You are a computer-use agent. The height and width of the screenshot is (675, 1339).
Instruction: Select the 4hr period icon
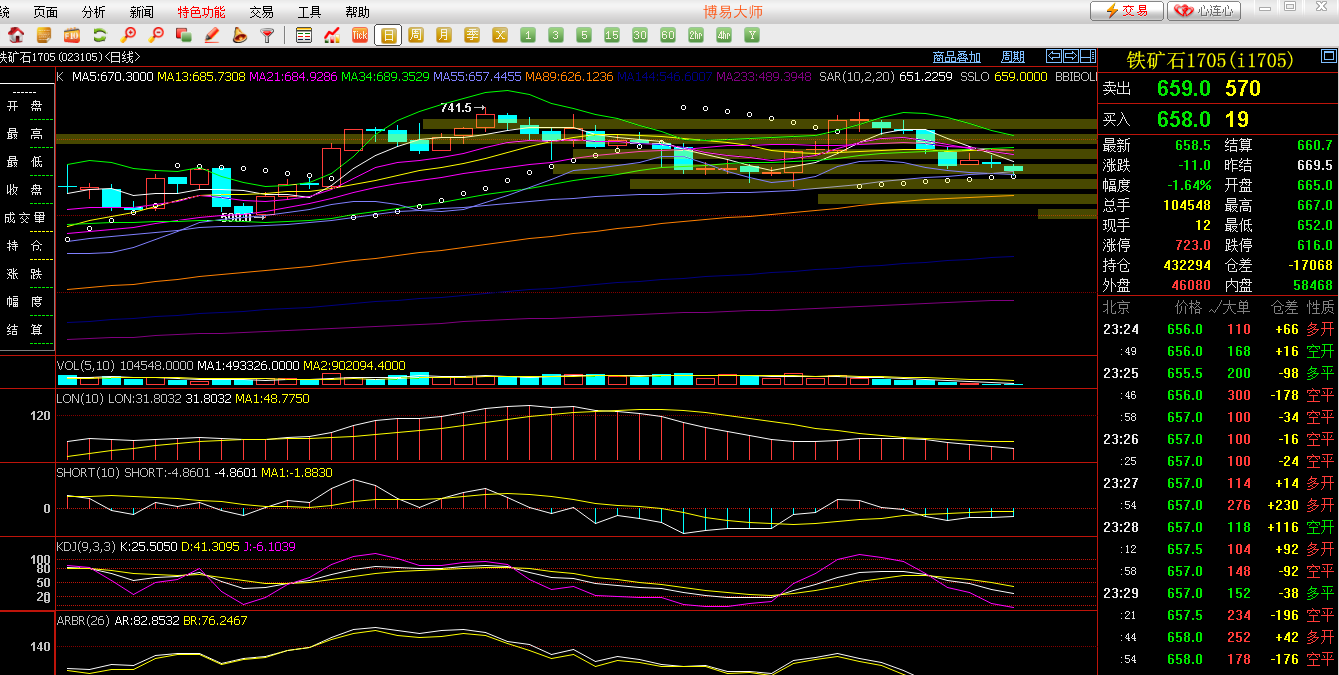[724, 35]
